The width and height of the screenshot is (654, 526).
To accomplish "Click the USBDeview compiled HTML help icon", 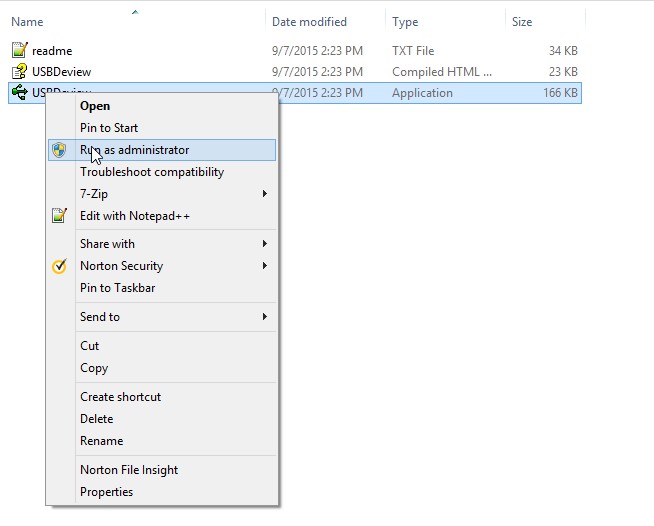I will click(20, 71).
